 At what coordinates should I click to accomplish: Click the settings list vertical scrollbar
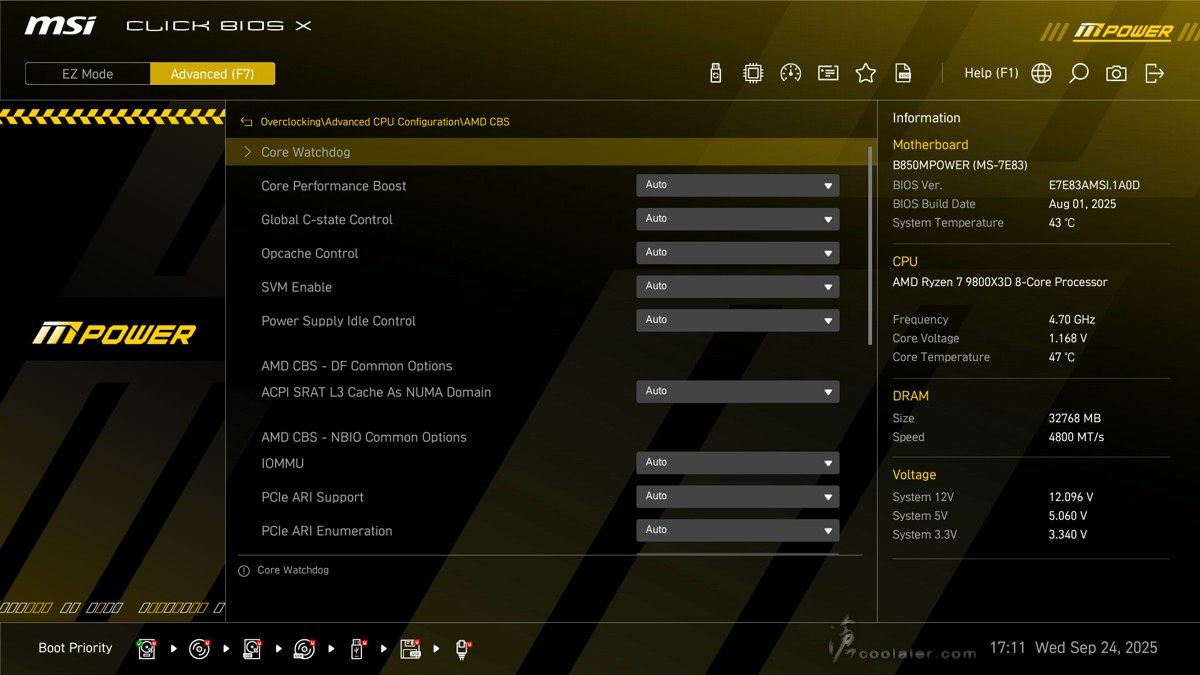pyautogui.click(x=870, y=245)
